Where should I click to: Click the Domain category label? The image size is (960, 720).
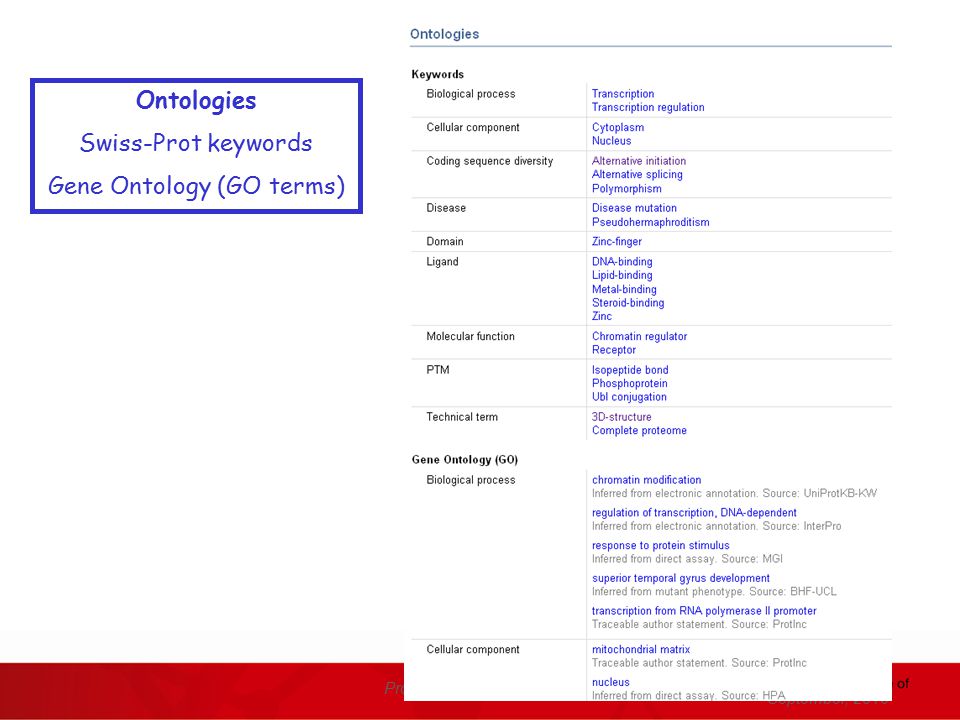(444, 242)
